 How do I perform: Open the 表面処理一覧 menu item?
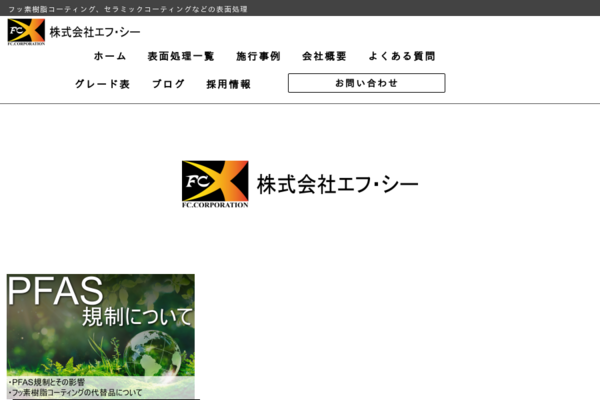[181, 56]
